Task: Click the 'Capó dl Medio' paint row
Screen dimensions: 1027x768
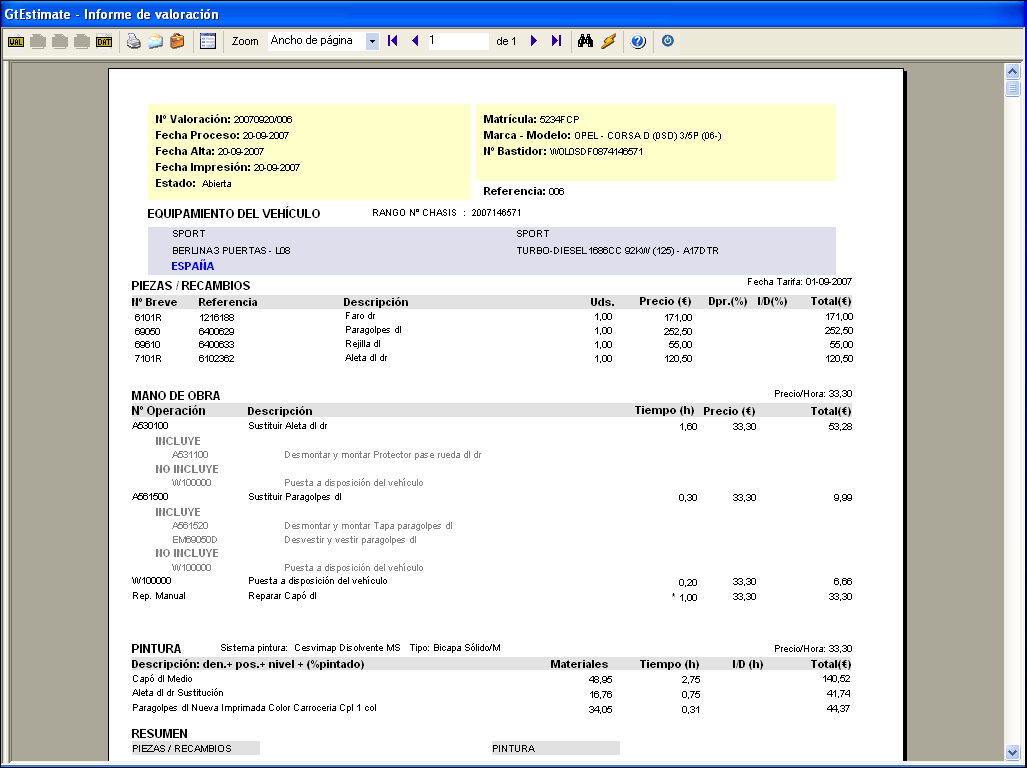Action: (x=492, y=679)
